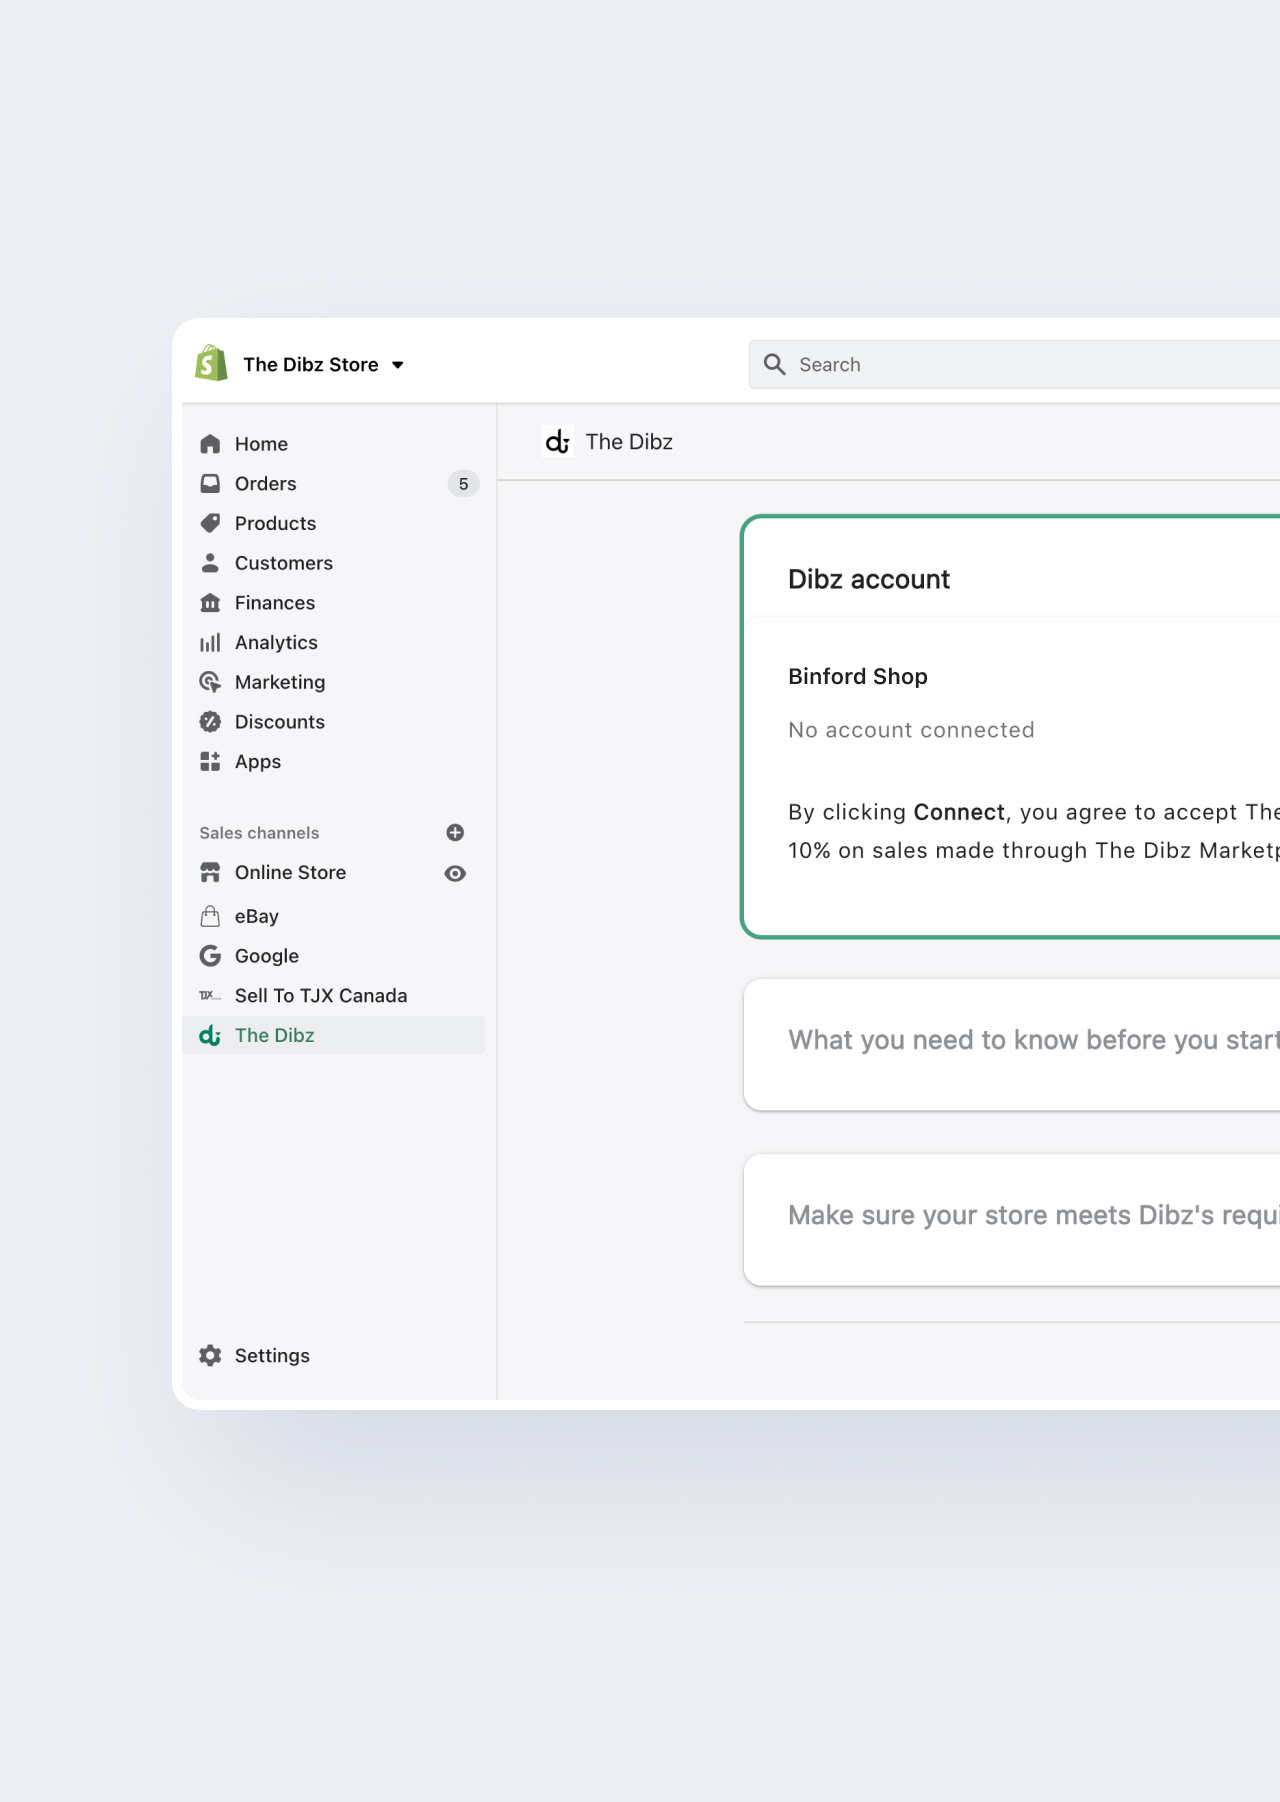The image size is (1280, 1802).
Task: Click the Orders inbox icon
Action: (x=210, y=484)
